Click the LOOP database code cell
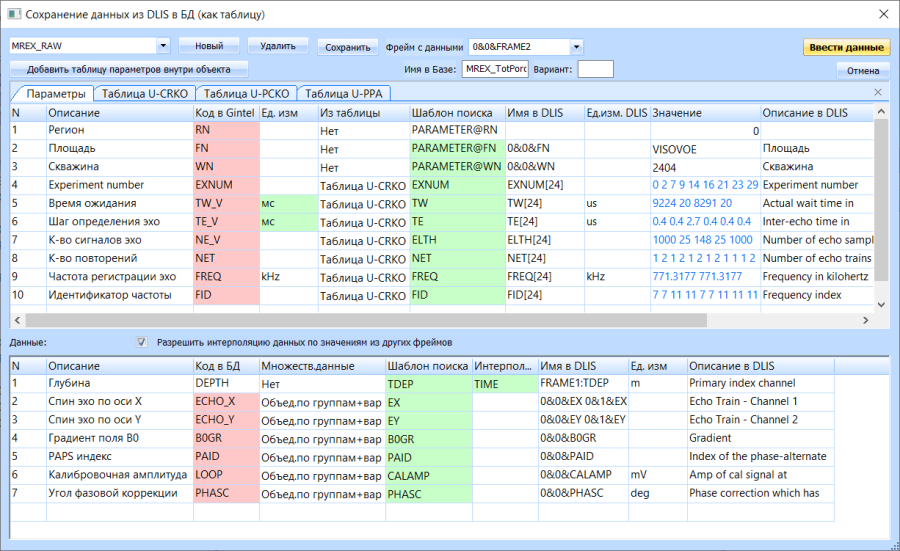 [x=227, y=475]
